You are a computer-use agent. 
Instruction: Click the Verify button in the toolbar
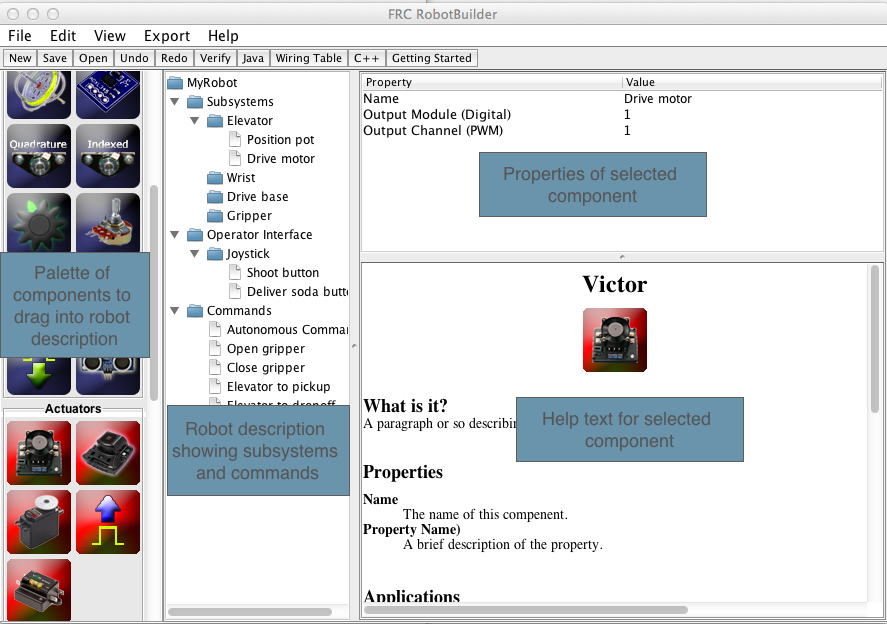(x=215, y=58)
